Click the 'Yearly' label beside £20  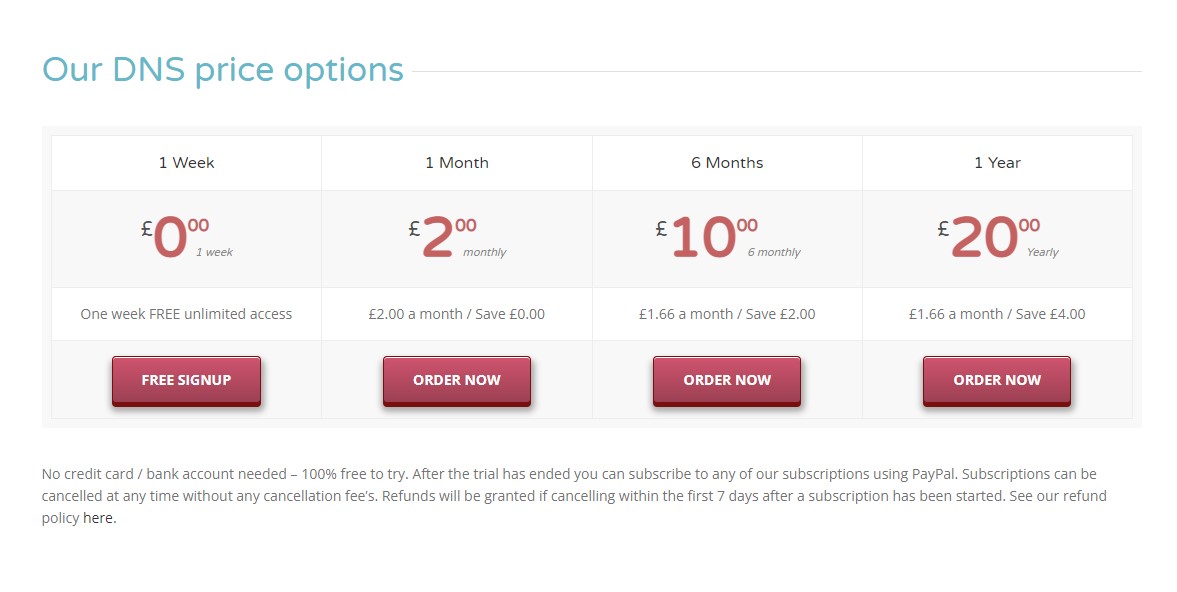pyautogui.click(x=1043, y=253)
